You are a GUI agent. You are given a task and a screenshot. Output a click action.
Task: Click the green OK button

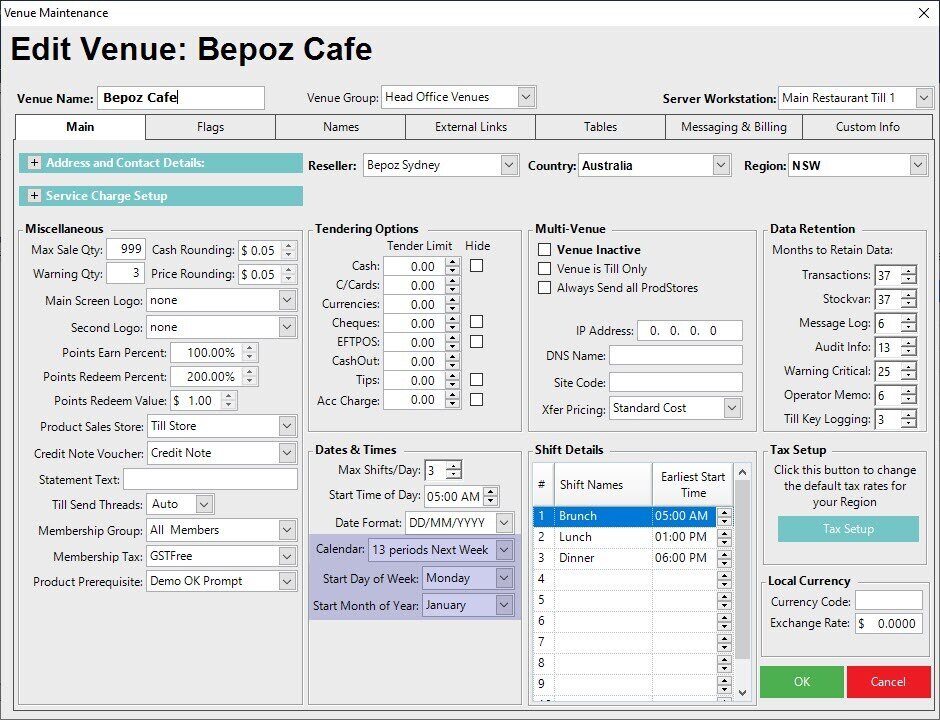point(801,682)
